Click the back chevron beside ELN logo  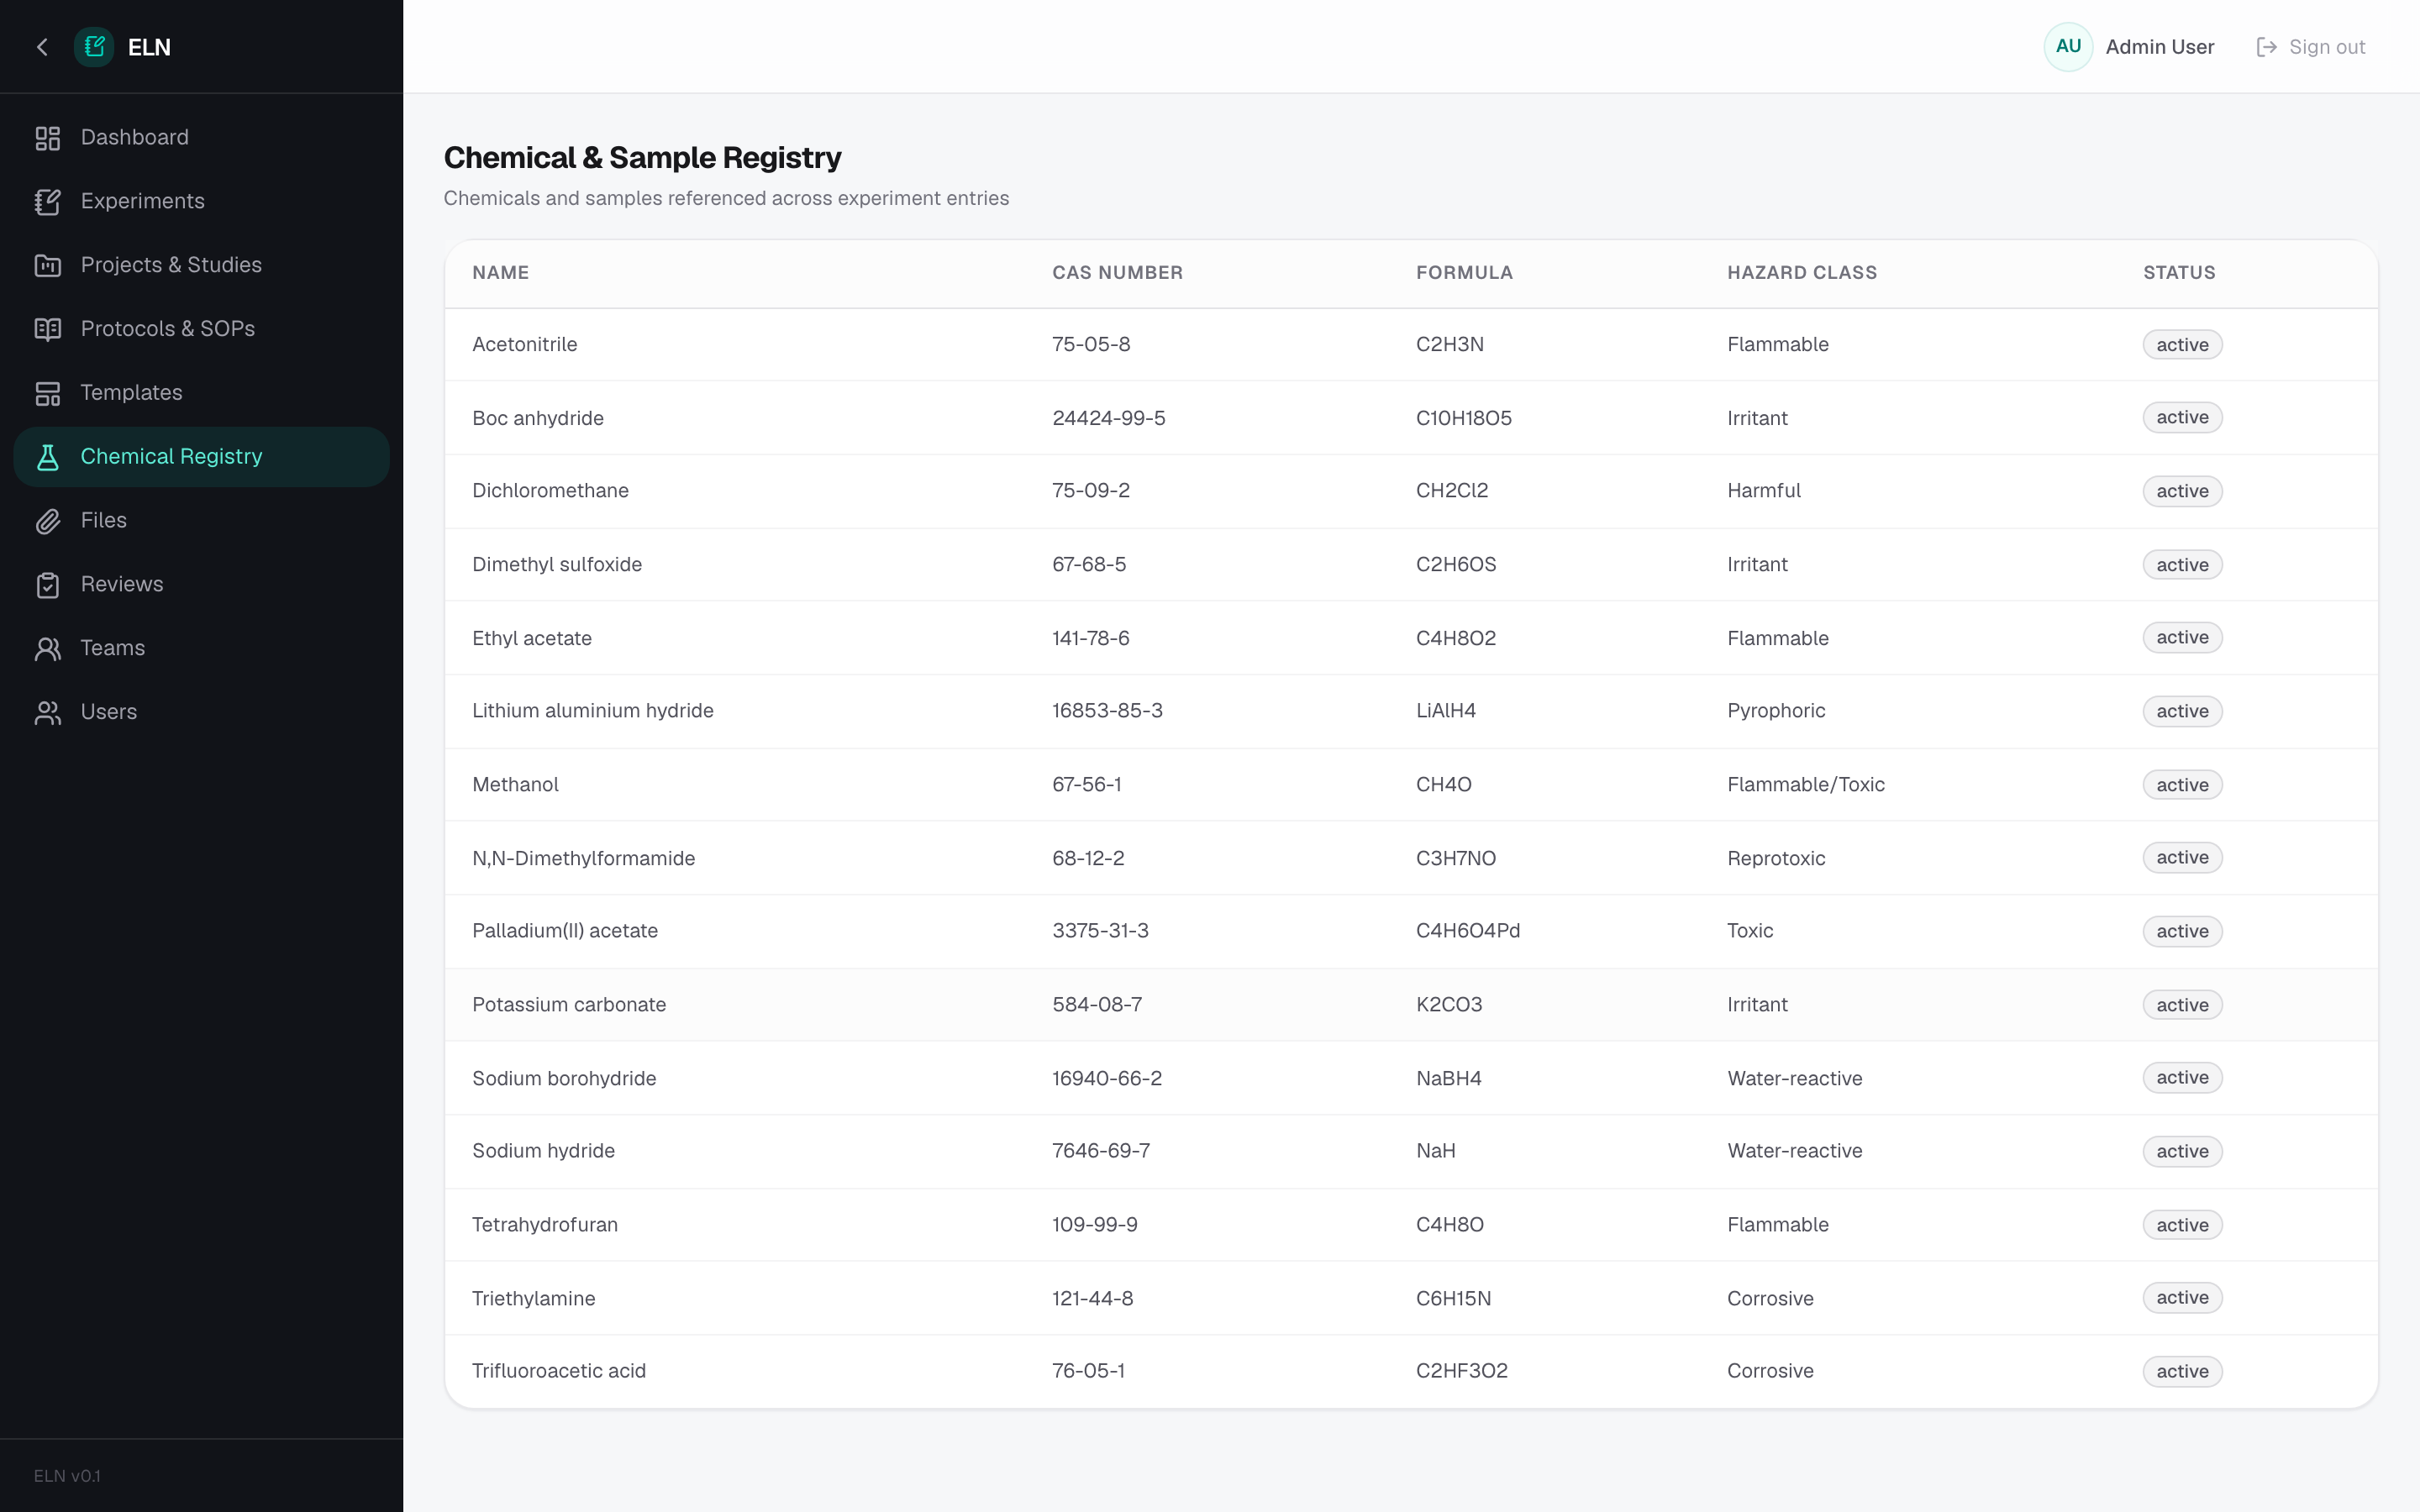click(42, 47)
